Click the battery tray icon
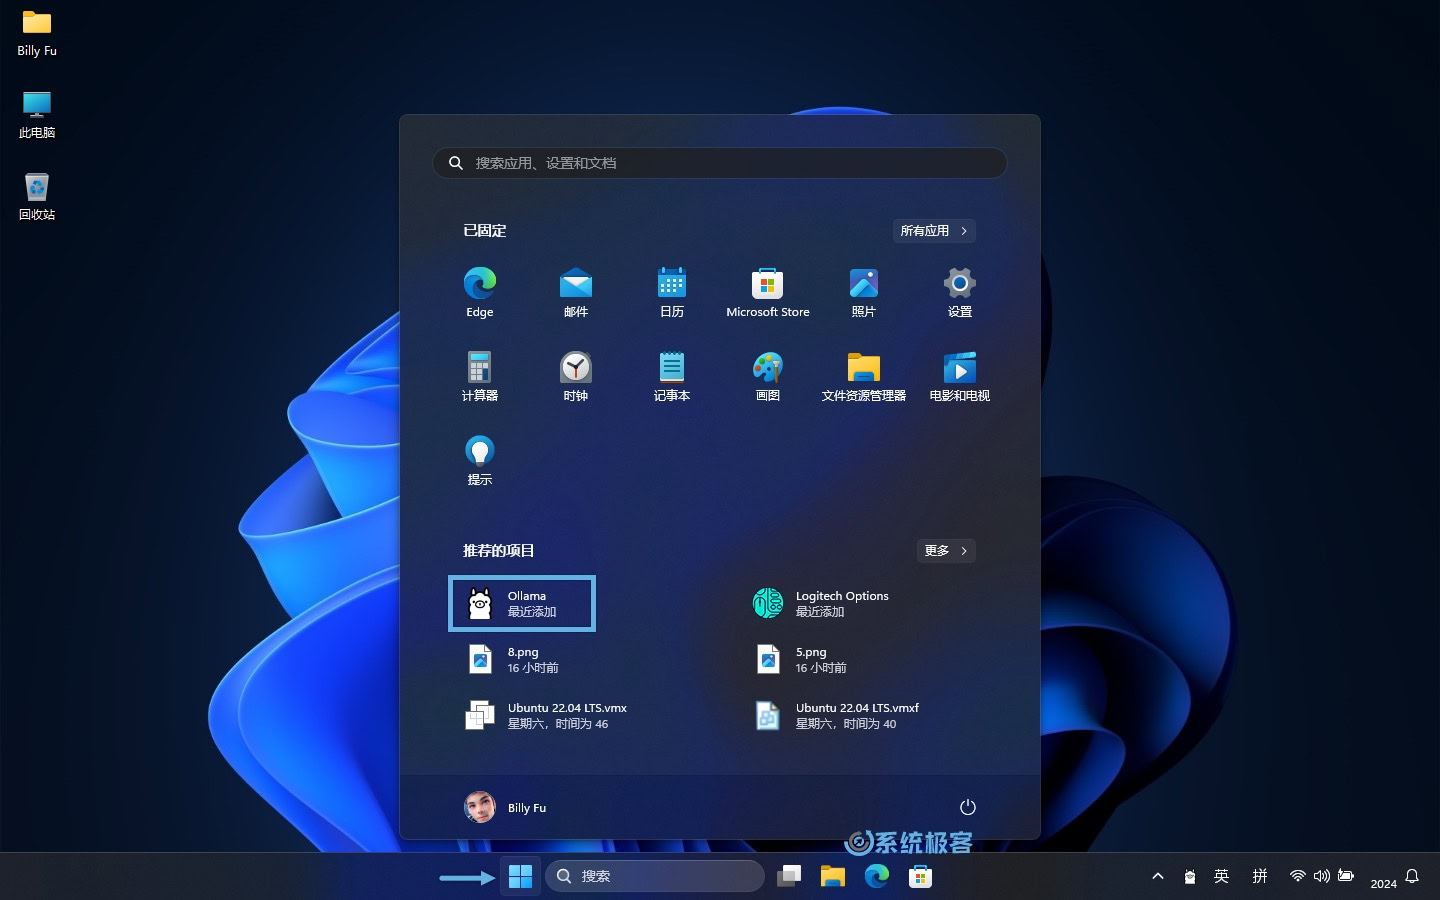 click(1346, 876)
